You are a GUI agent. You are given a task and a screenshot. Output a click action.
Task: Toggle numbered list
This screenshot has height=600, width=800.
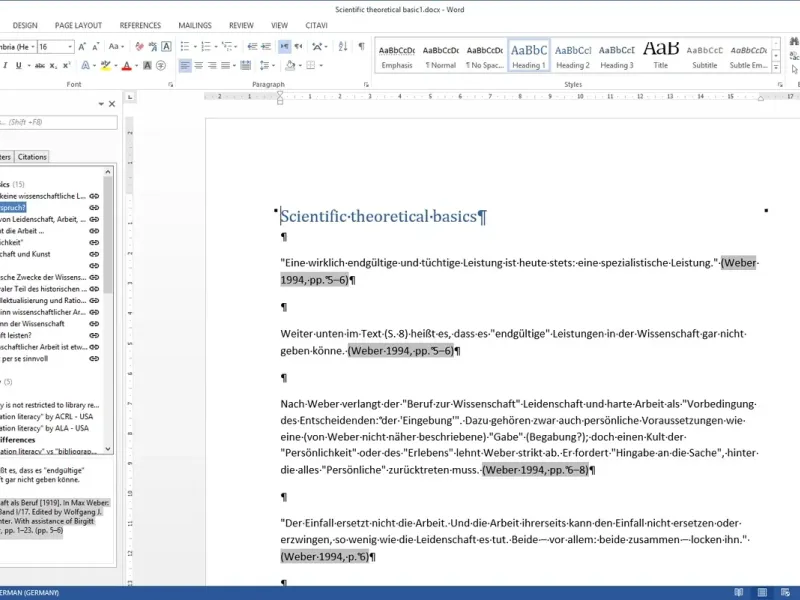click(206, 47)
